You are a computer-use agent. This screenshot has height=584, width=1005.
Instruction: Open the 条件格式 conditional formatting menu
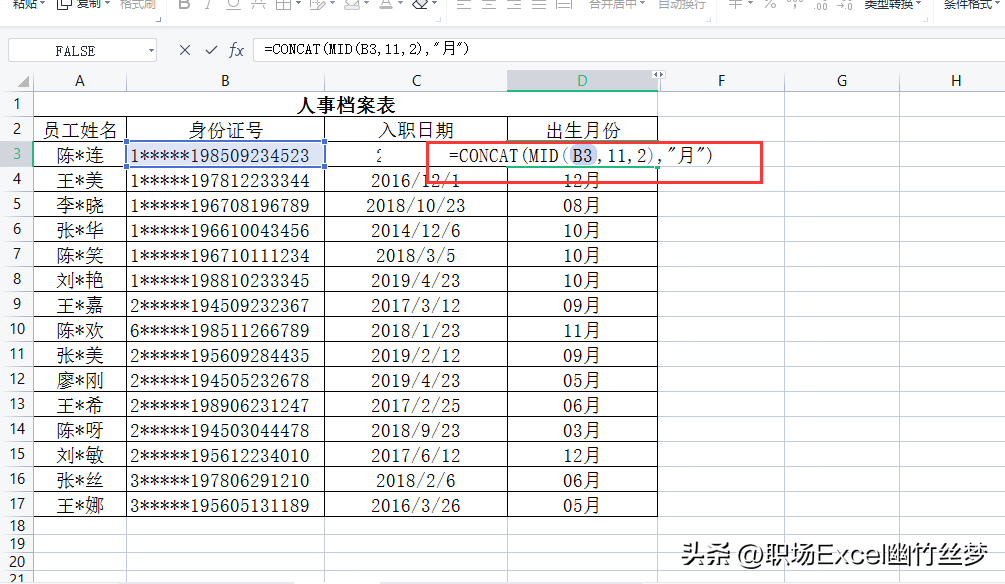point(973,4)
